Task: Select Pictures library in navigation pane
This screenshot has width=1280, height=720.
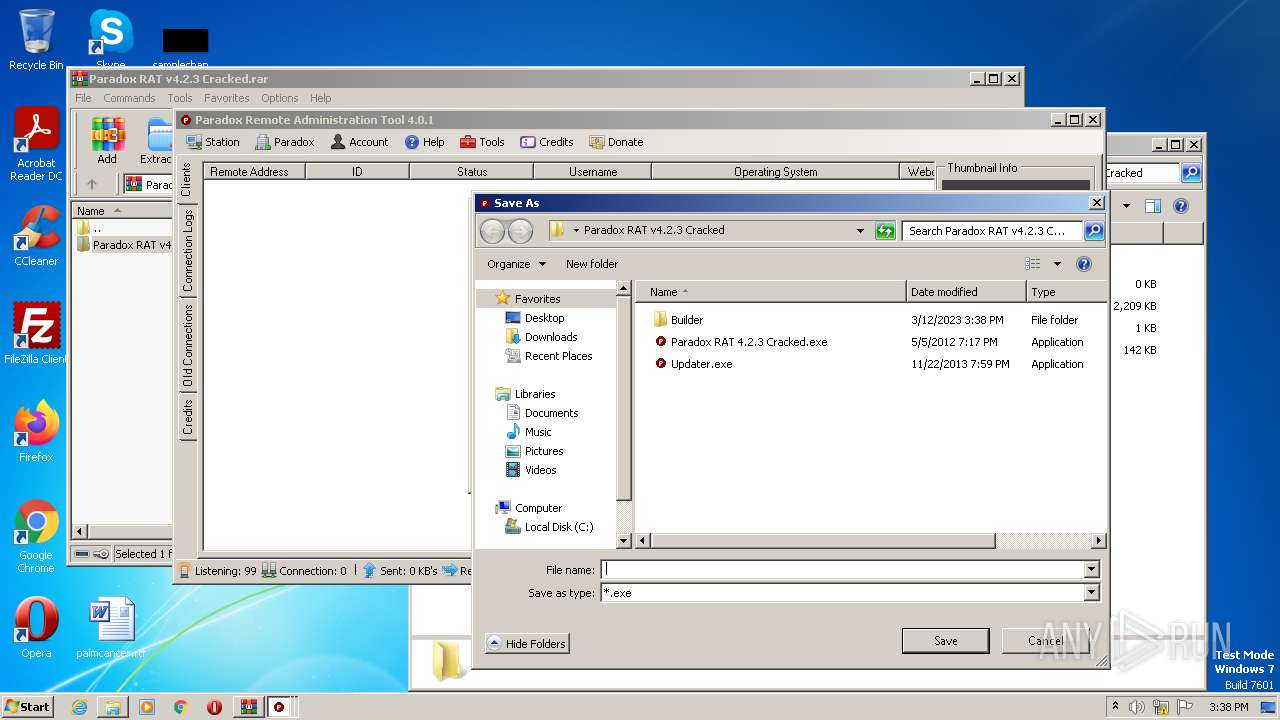Action: 544,451
